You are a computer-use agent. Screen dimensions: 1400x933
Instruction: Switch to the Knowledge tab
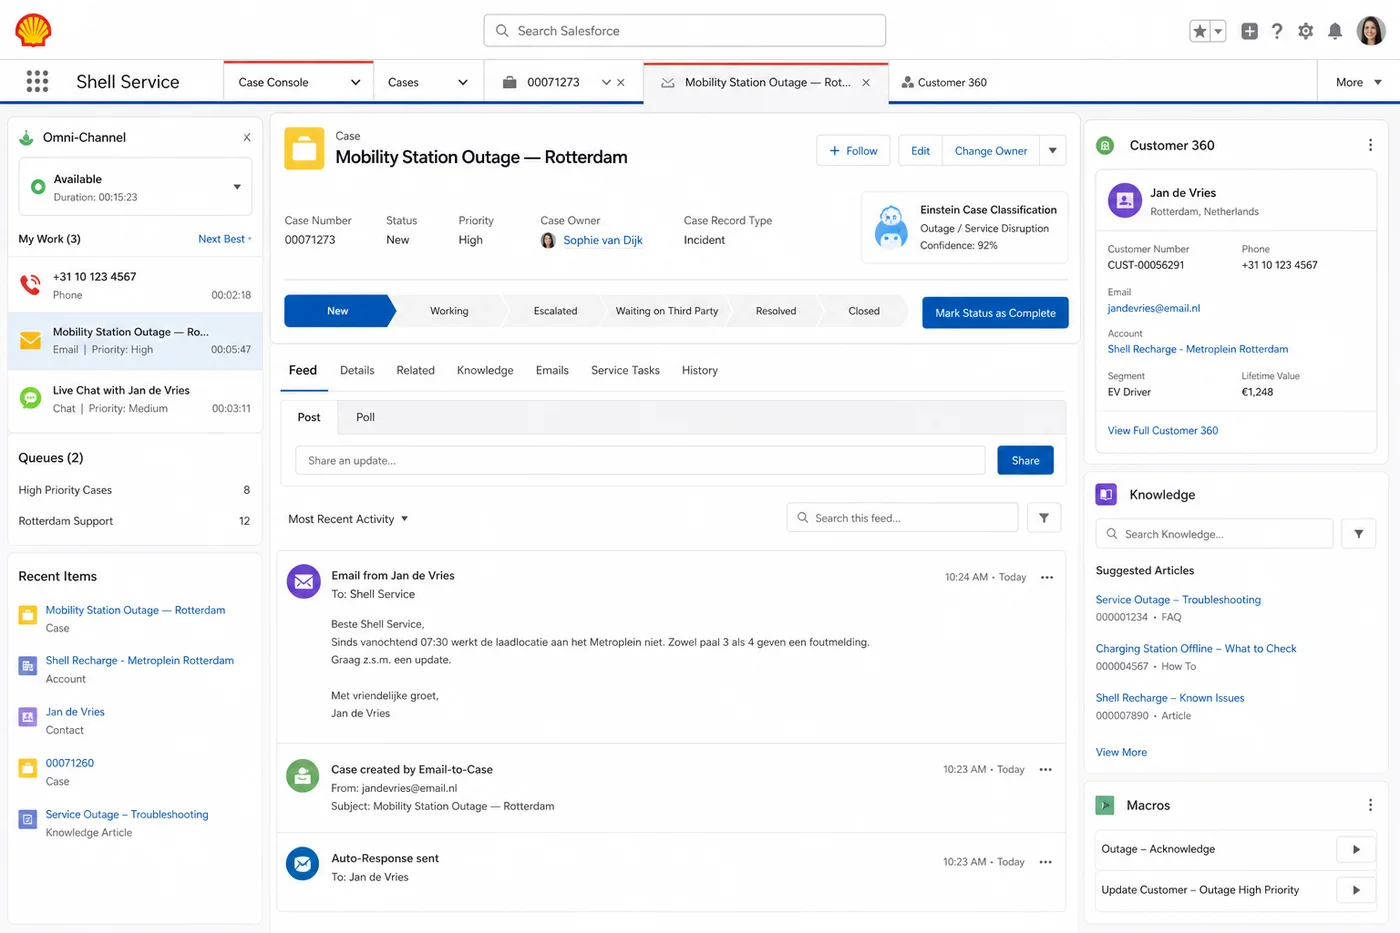(x=485, y=370)
